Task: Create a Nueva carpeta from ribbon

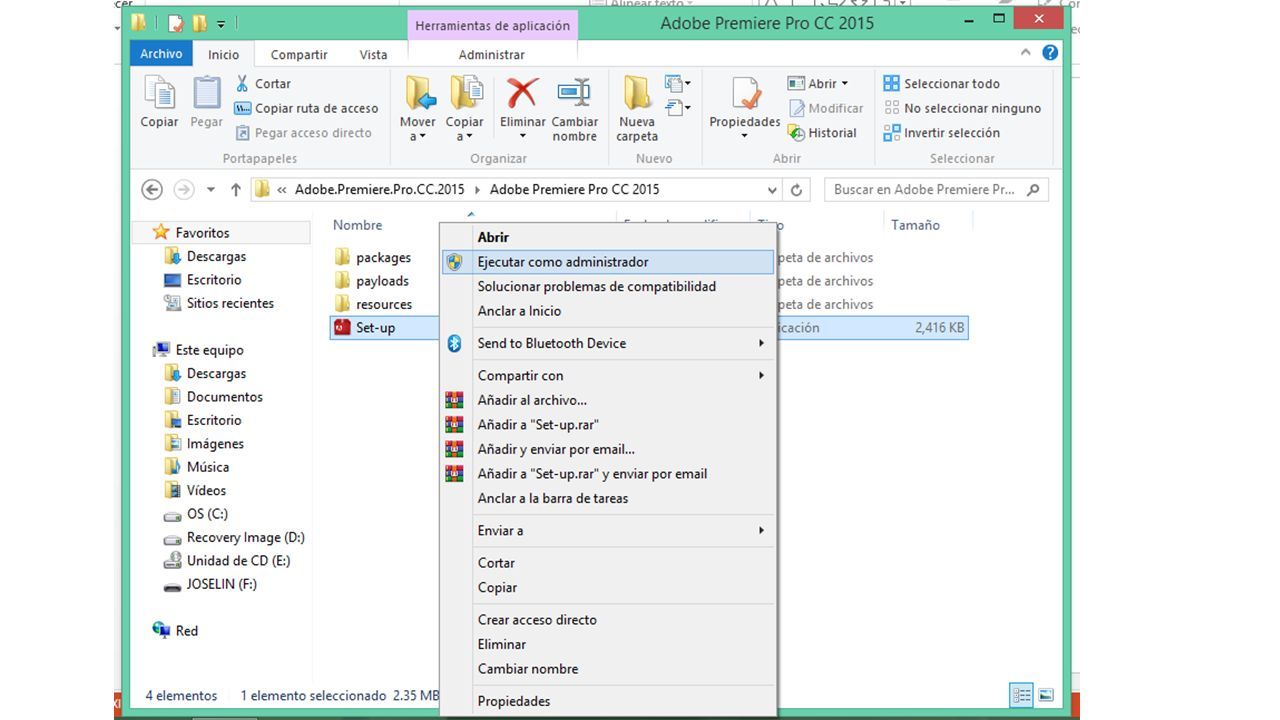Action: coord(637,108)
